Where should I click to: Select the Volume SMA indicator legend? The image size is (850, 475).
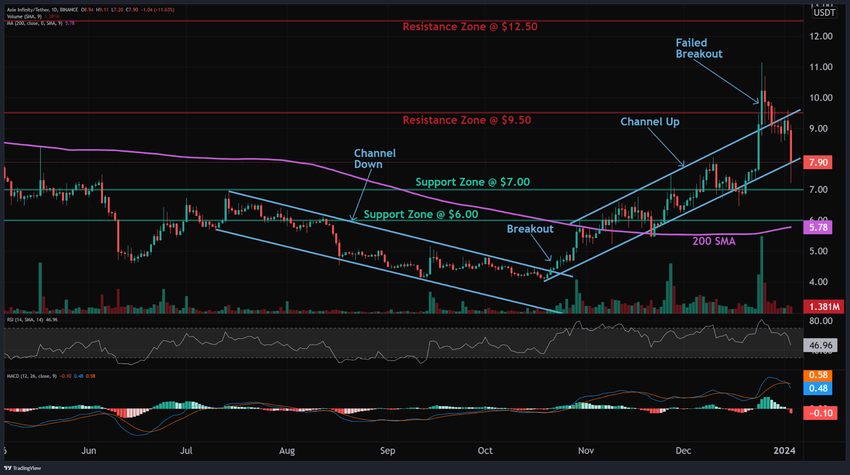[x=24, y=17]
